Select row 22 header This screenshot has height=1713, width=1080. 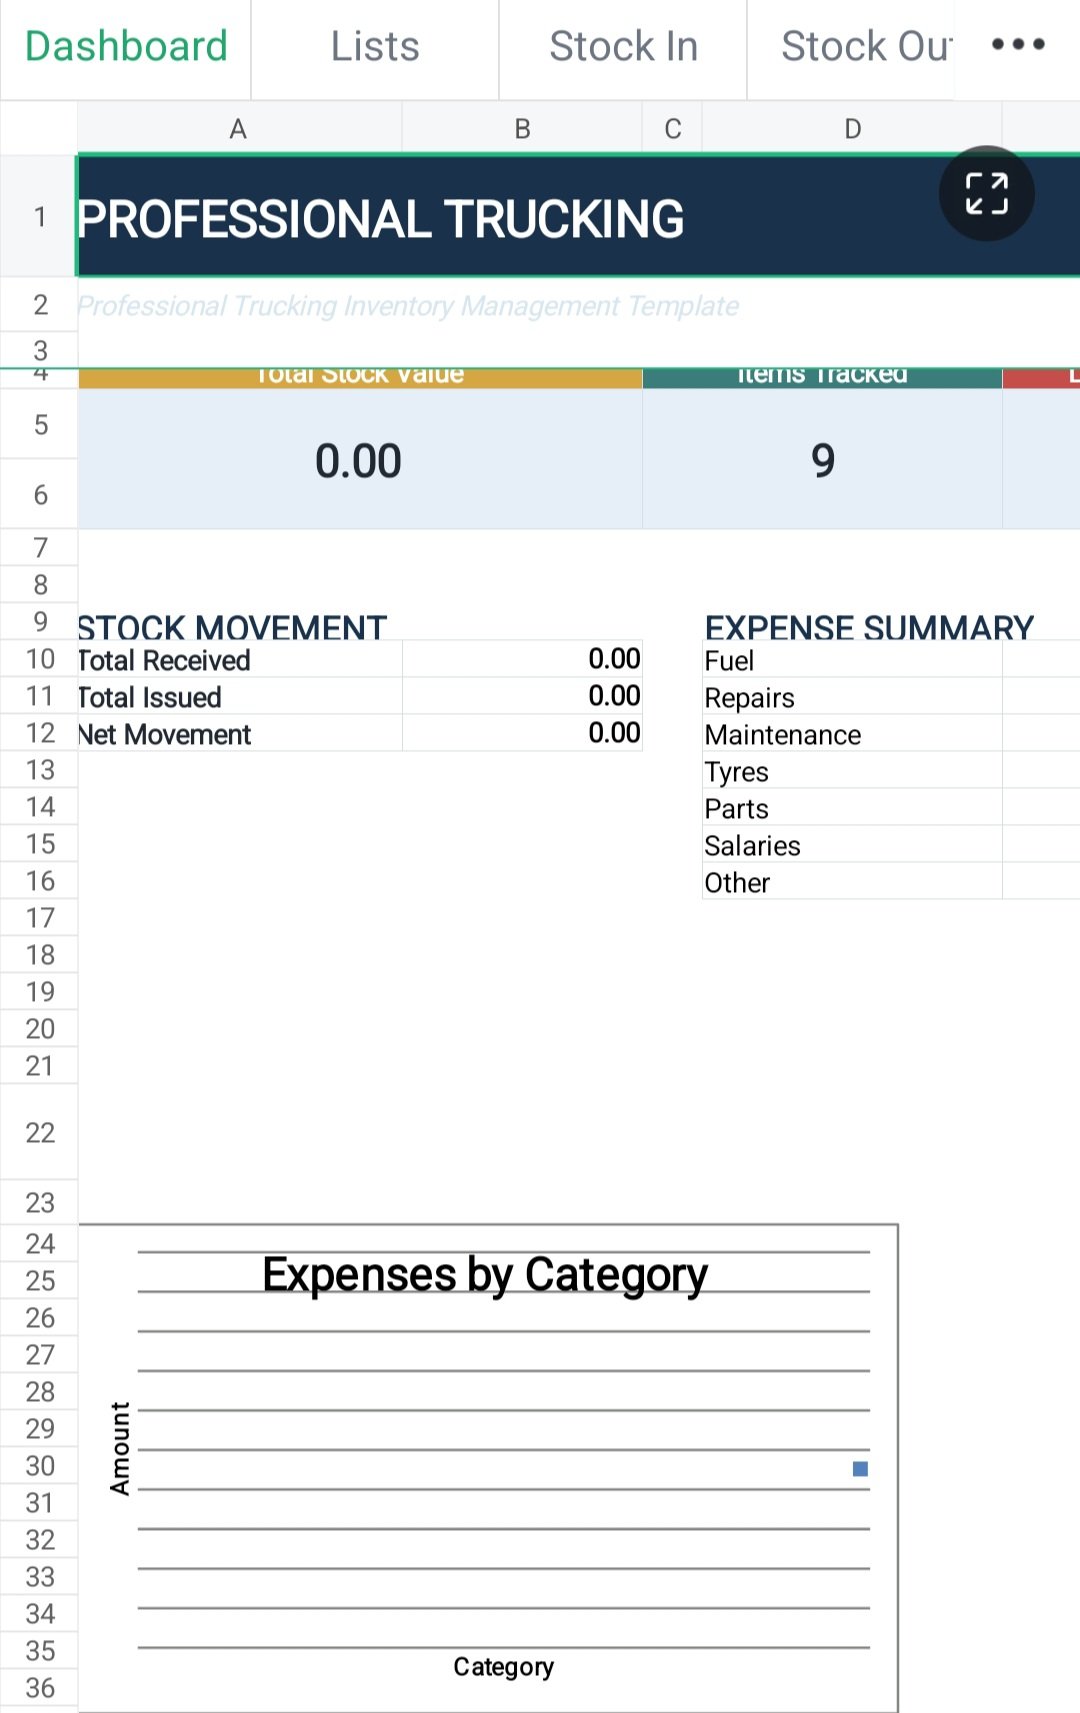point(39,1132)
